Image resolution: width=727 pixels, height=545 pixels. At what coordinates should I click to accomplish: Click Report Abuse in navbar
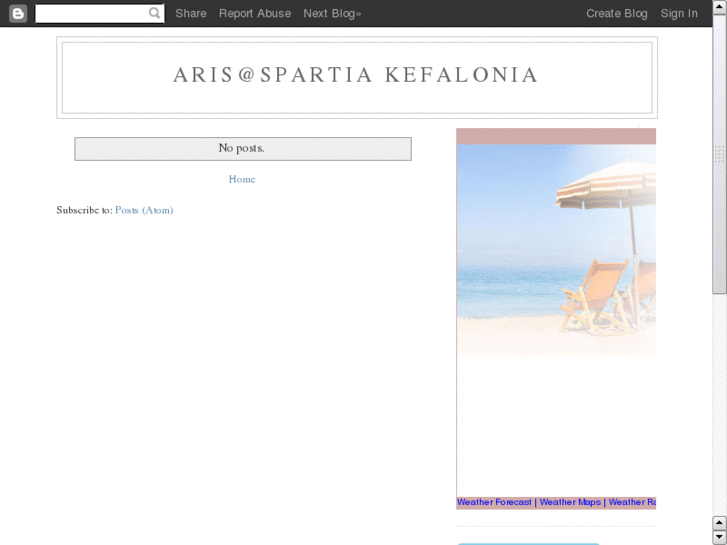[255, 13]
